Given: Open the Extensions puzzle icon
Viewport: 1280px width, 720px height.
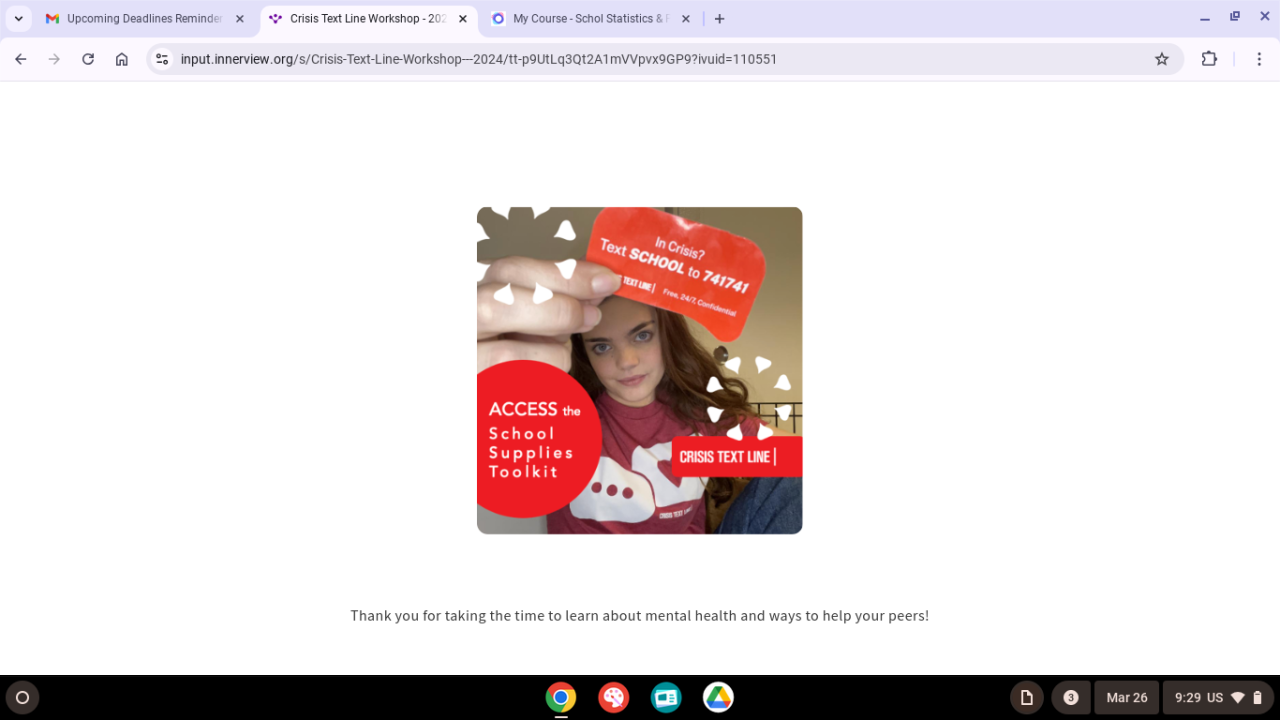Looking at the screenshot, I should [1209, 59].
